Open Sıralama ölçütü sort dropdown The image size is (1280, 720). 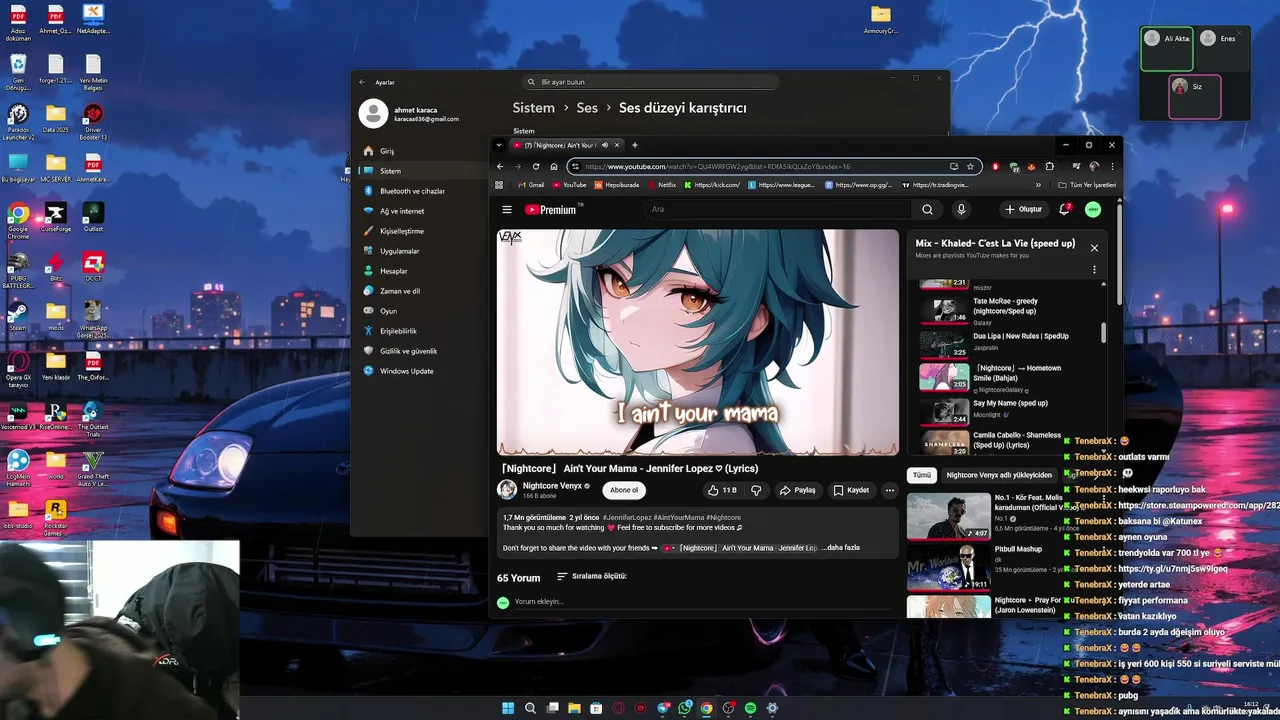pyautogui.click(x=591, y=576)
